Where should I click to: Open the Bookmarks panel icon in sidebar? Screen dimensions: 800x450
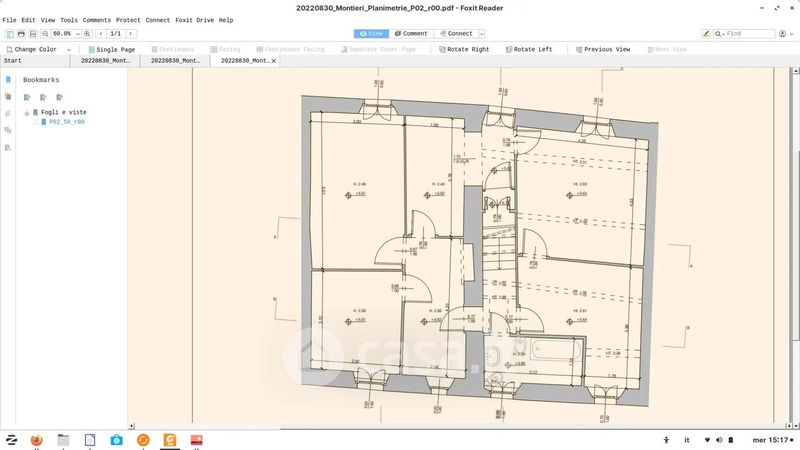tap(8, 80)
